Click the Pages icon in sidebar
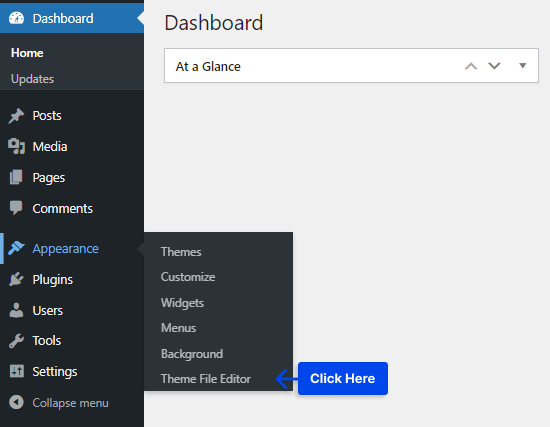Image resolution: width=550 pixels, height=427 pixels. (16, 177)
